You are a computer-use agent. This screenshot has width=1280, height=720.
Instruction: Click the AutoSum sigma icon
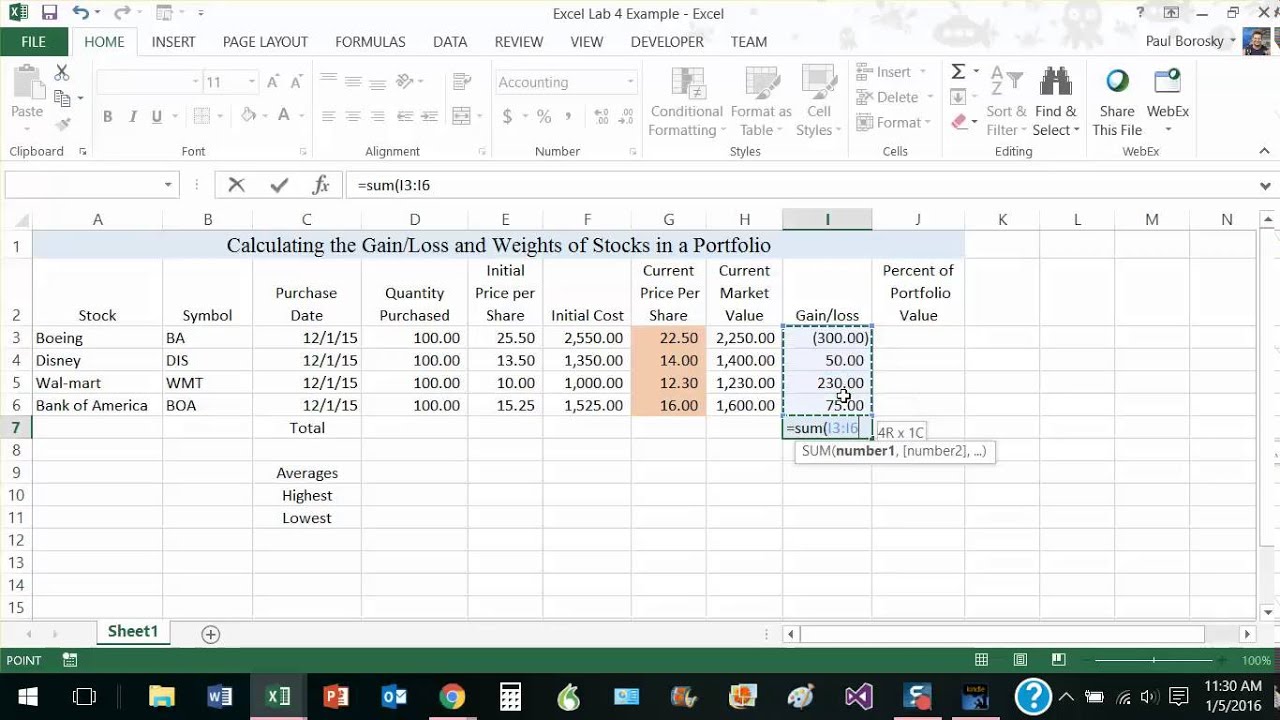click(x=958, y=72)
